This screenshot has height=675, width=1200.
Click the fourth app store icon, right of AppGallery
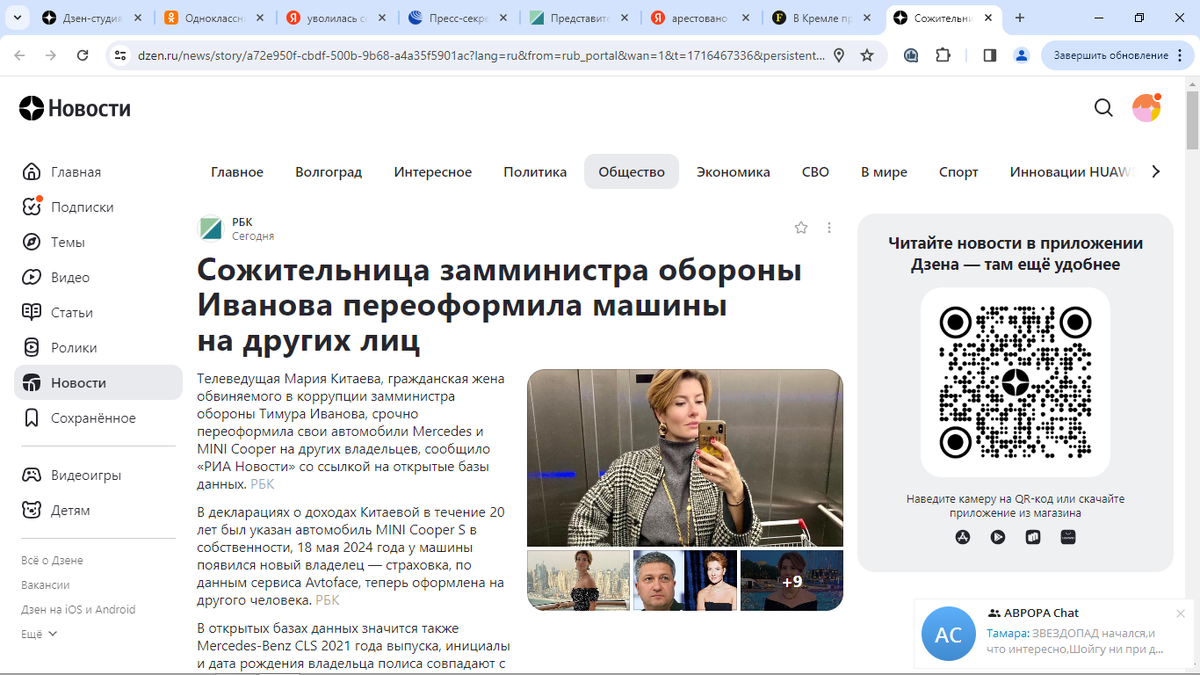[x=1068, y=537]
